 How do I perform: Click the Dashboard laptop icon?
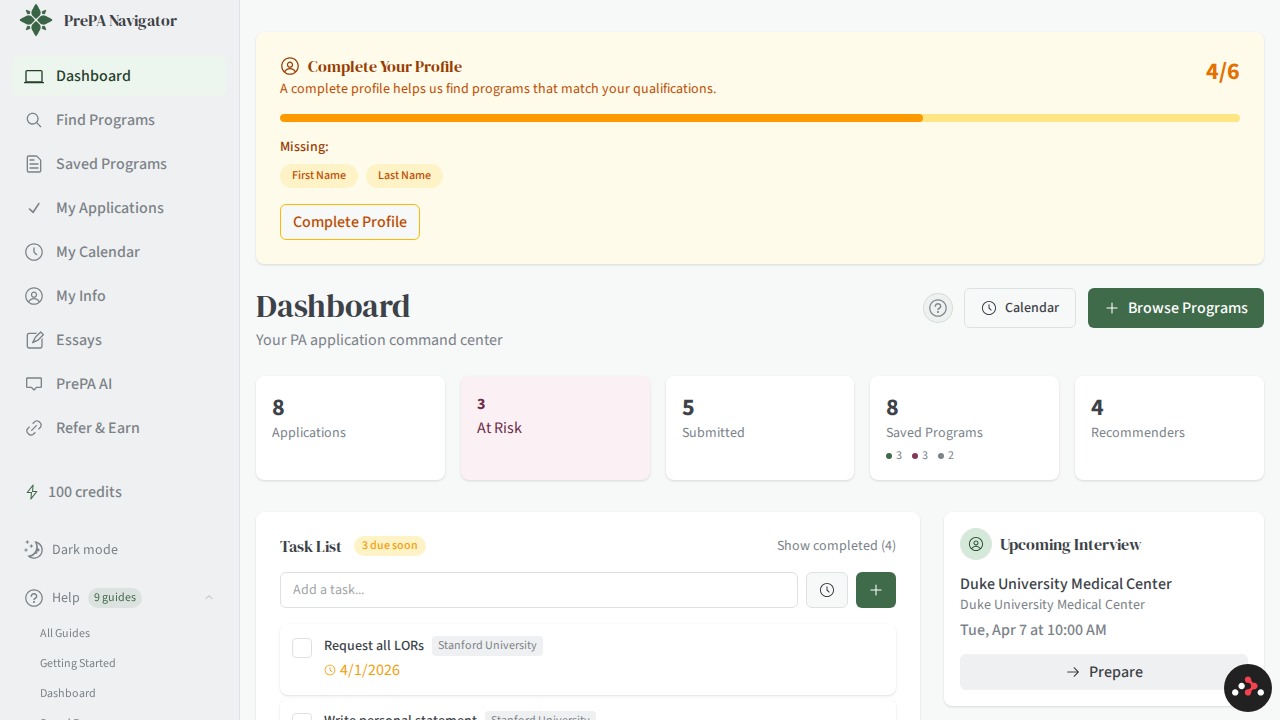34,76
